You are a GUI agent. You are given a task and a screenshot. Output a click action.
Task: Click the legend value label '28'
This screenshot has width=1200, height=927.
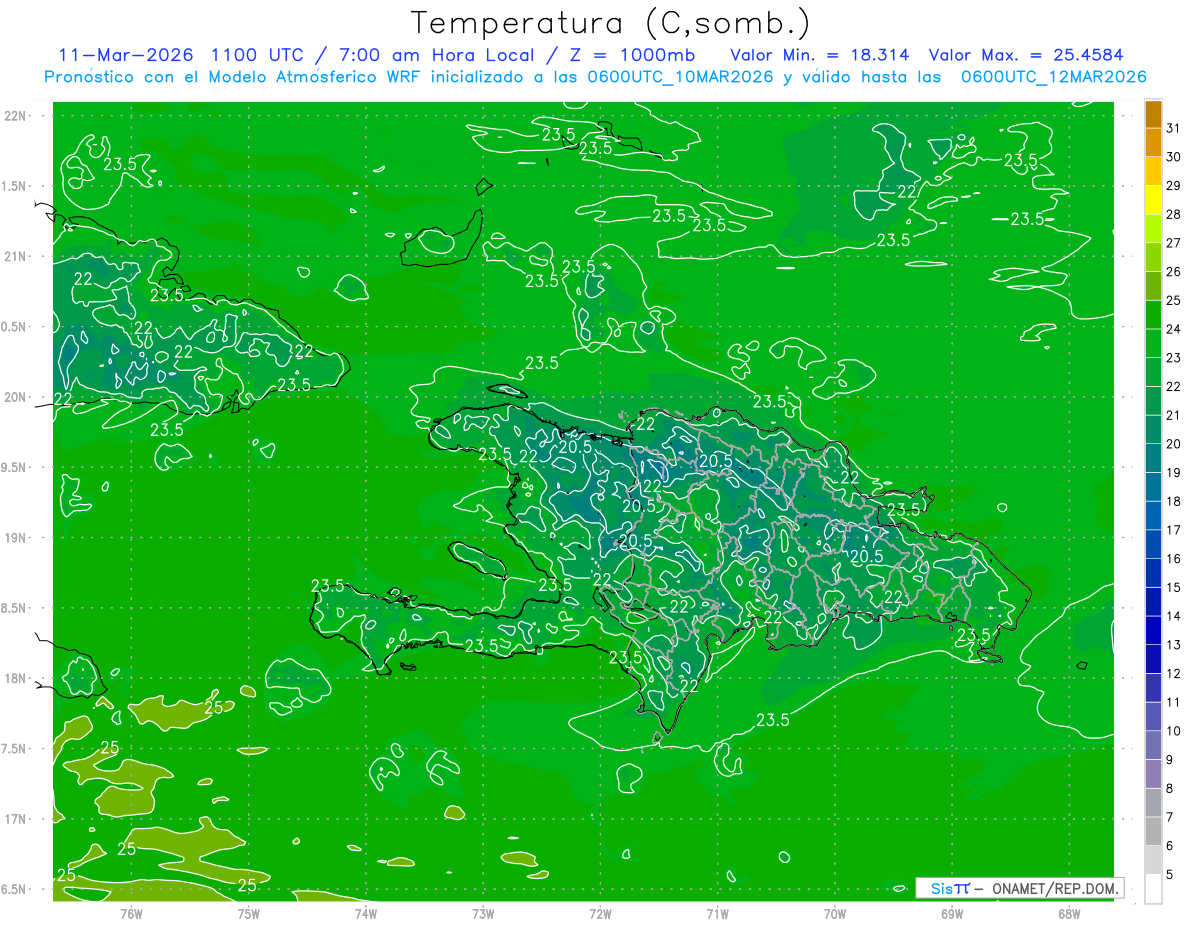click(1173, 214)
